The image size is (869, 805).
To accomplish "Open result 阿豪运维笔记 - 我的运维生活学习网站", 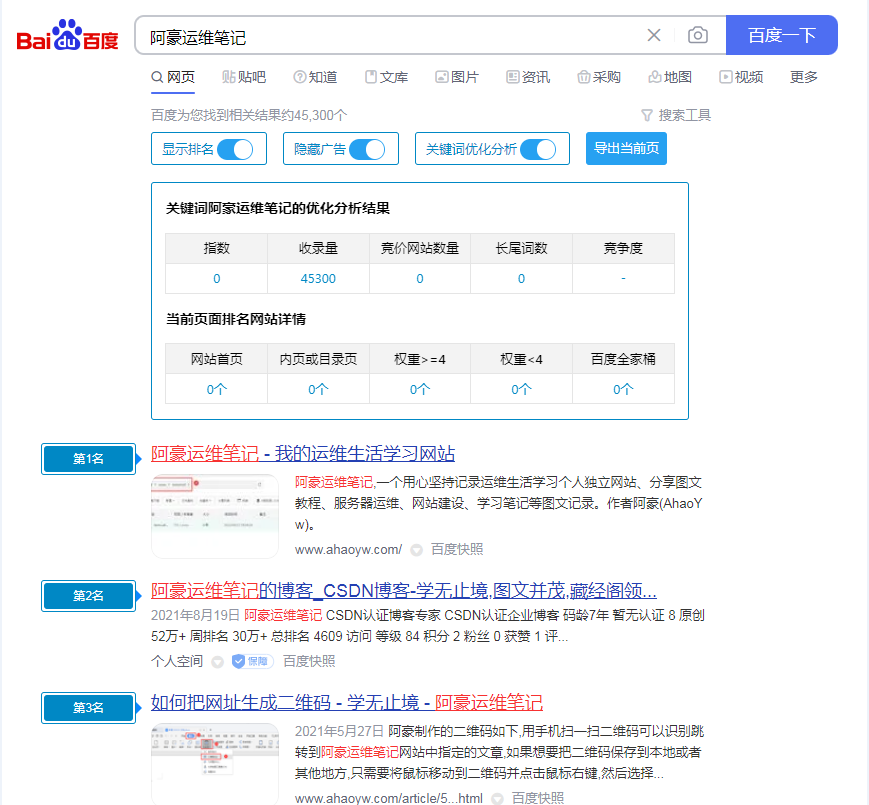I will pos(303,454).
